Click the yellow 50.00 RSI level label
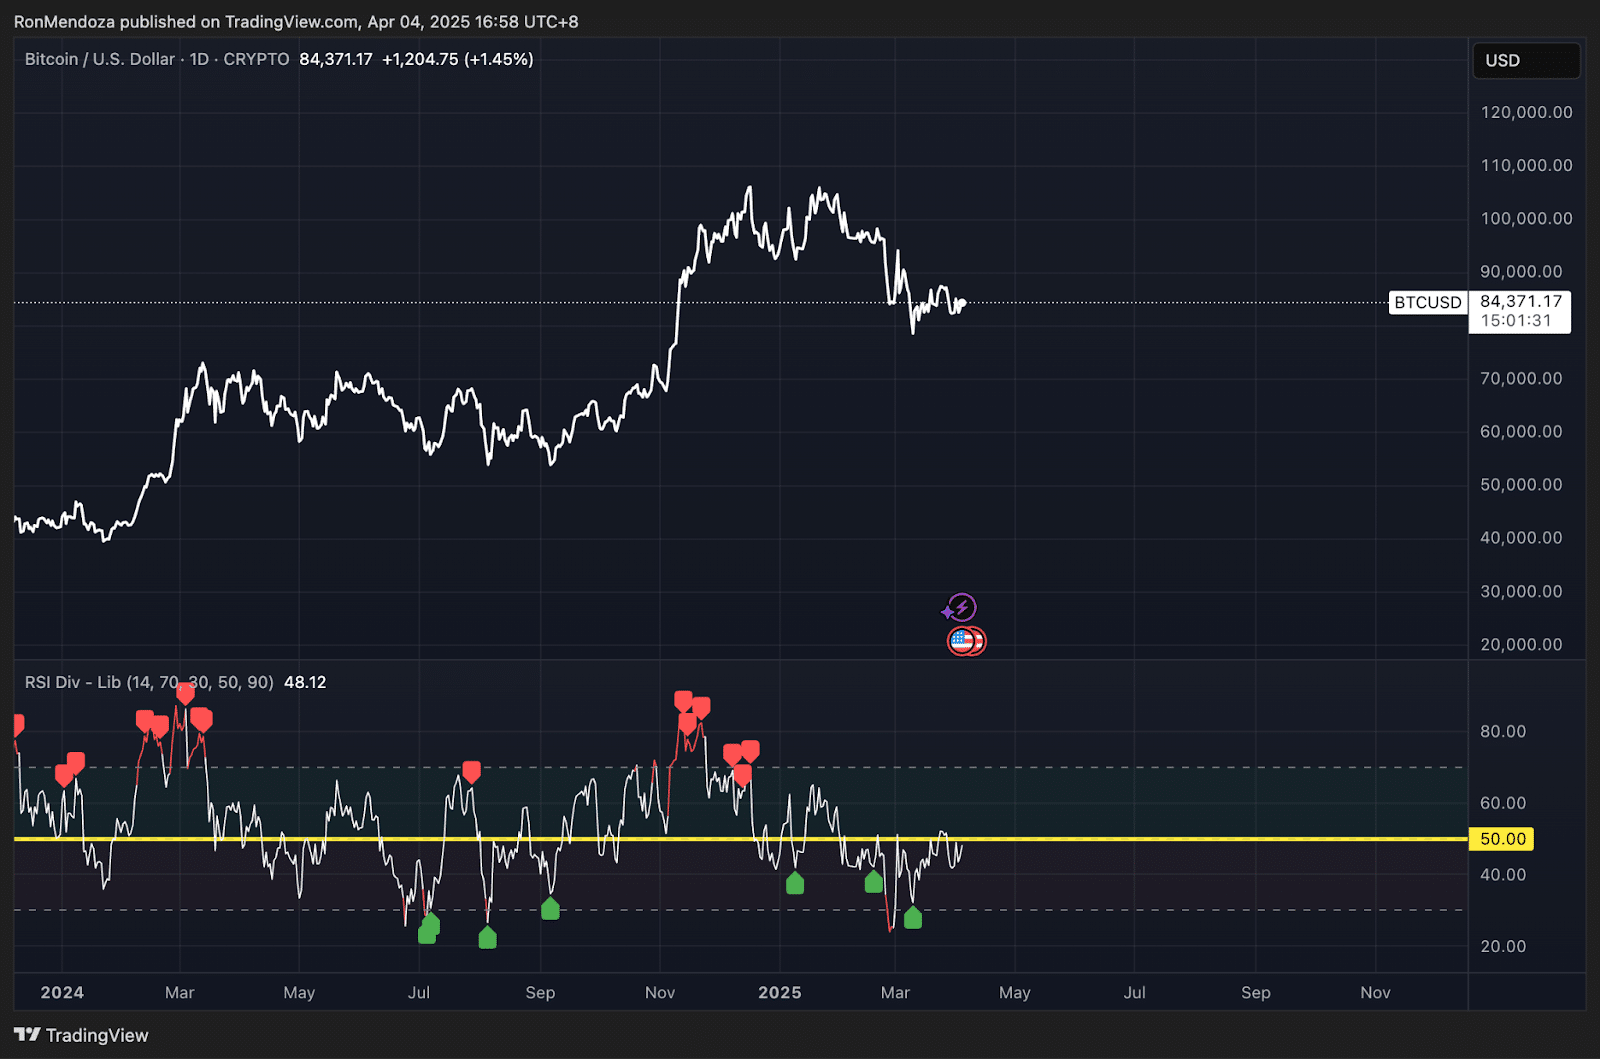The image size is (1600, 1059). [1501, 839]
